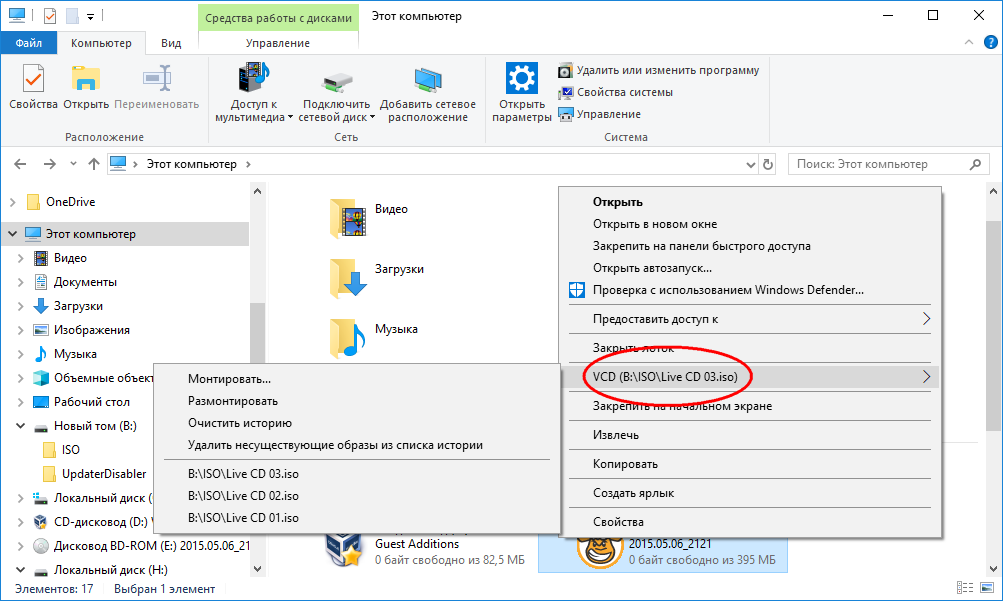
Task: Open recent locations dropdown arrow
Action: 73,164
